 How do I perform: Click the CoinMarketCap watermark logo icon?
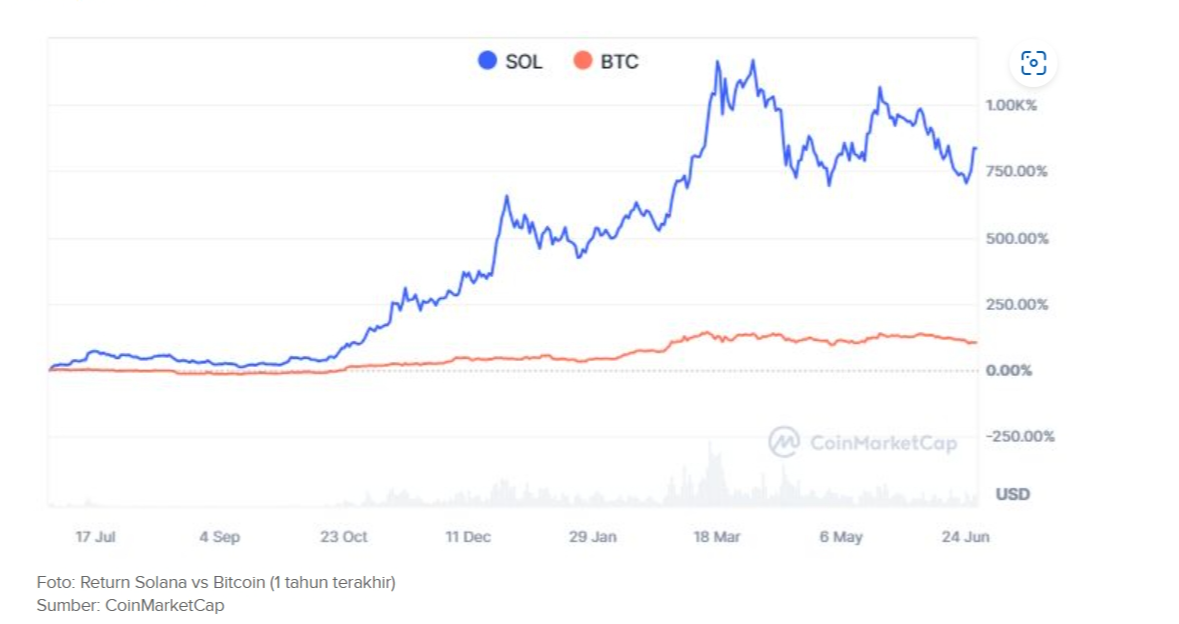tap(784, 442)
